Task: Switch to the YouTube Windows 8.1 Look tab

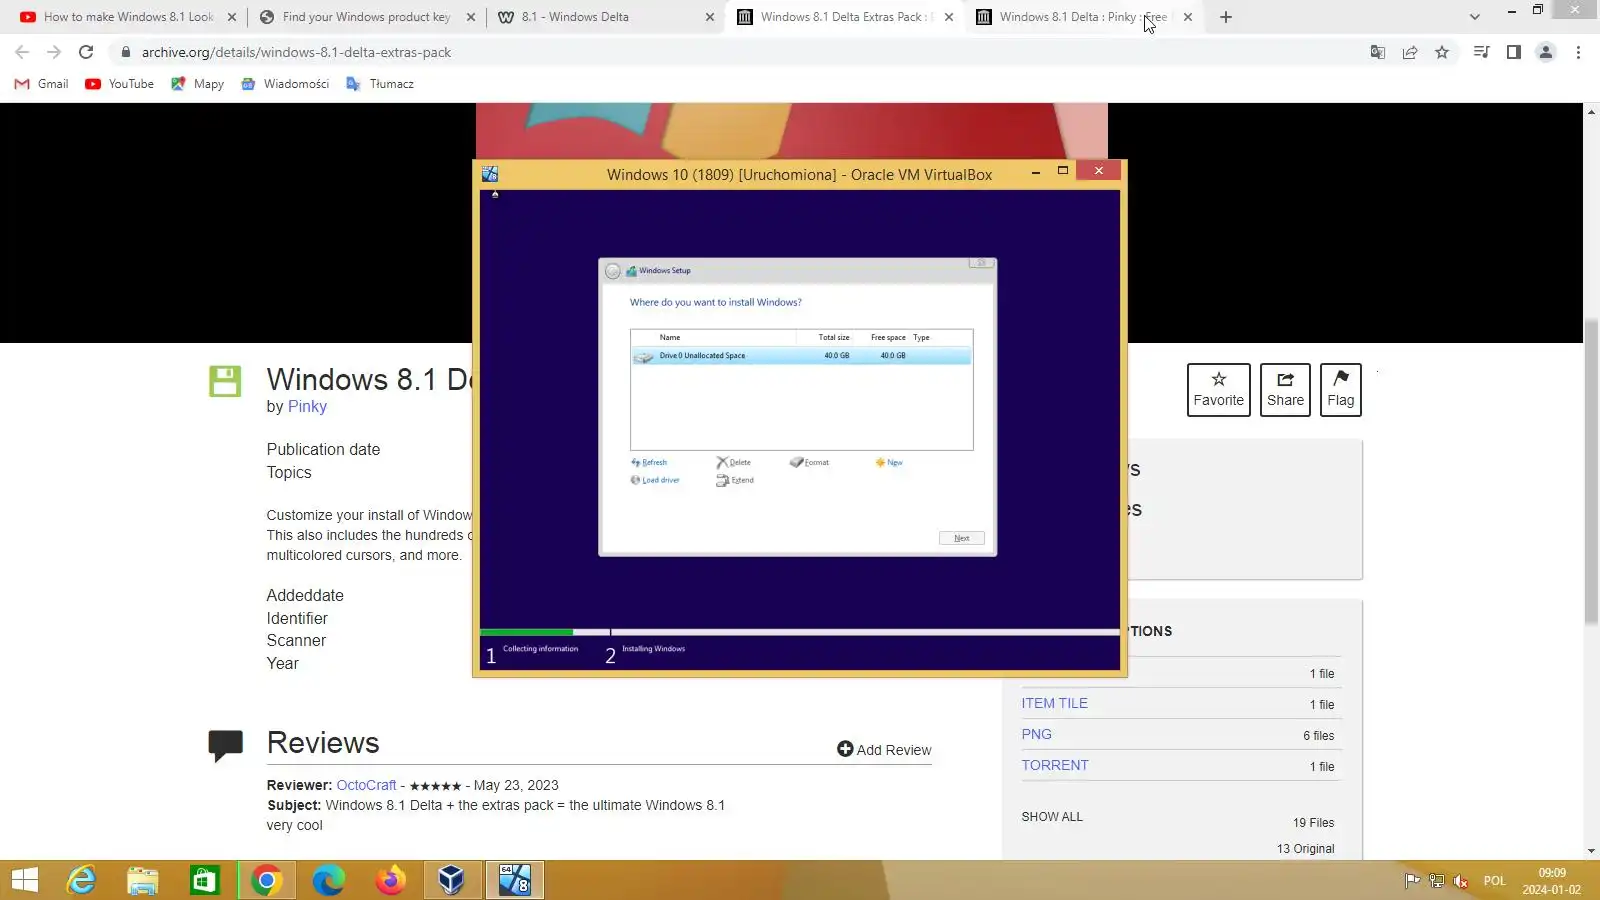Action: [128, 17]
